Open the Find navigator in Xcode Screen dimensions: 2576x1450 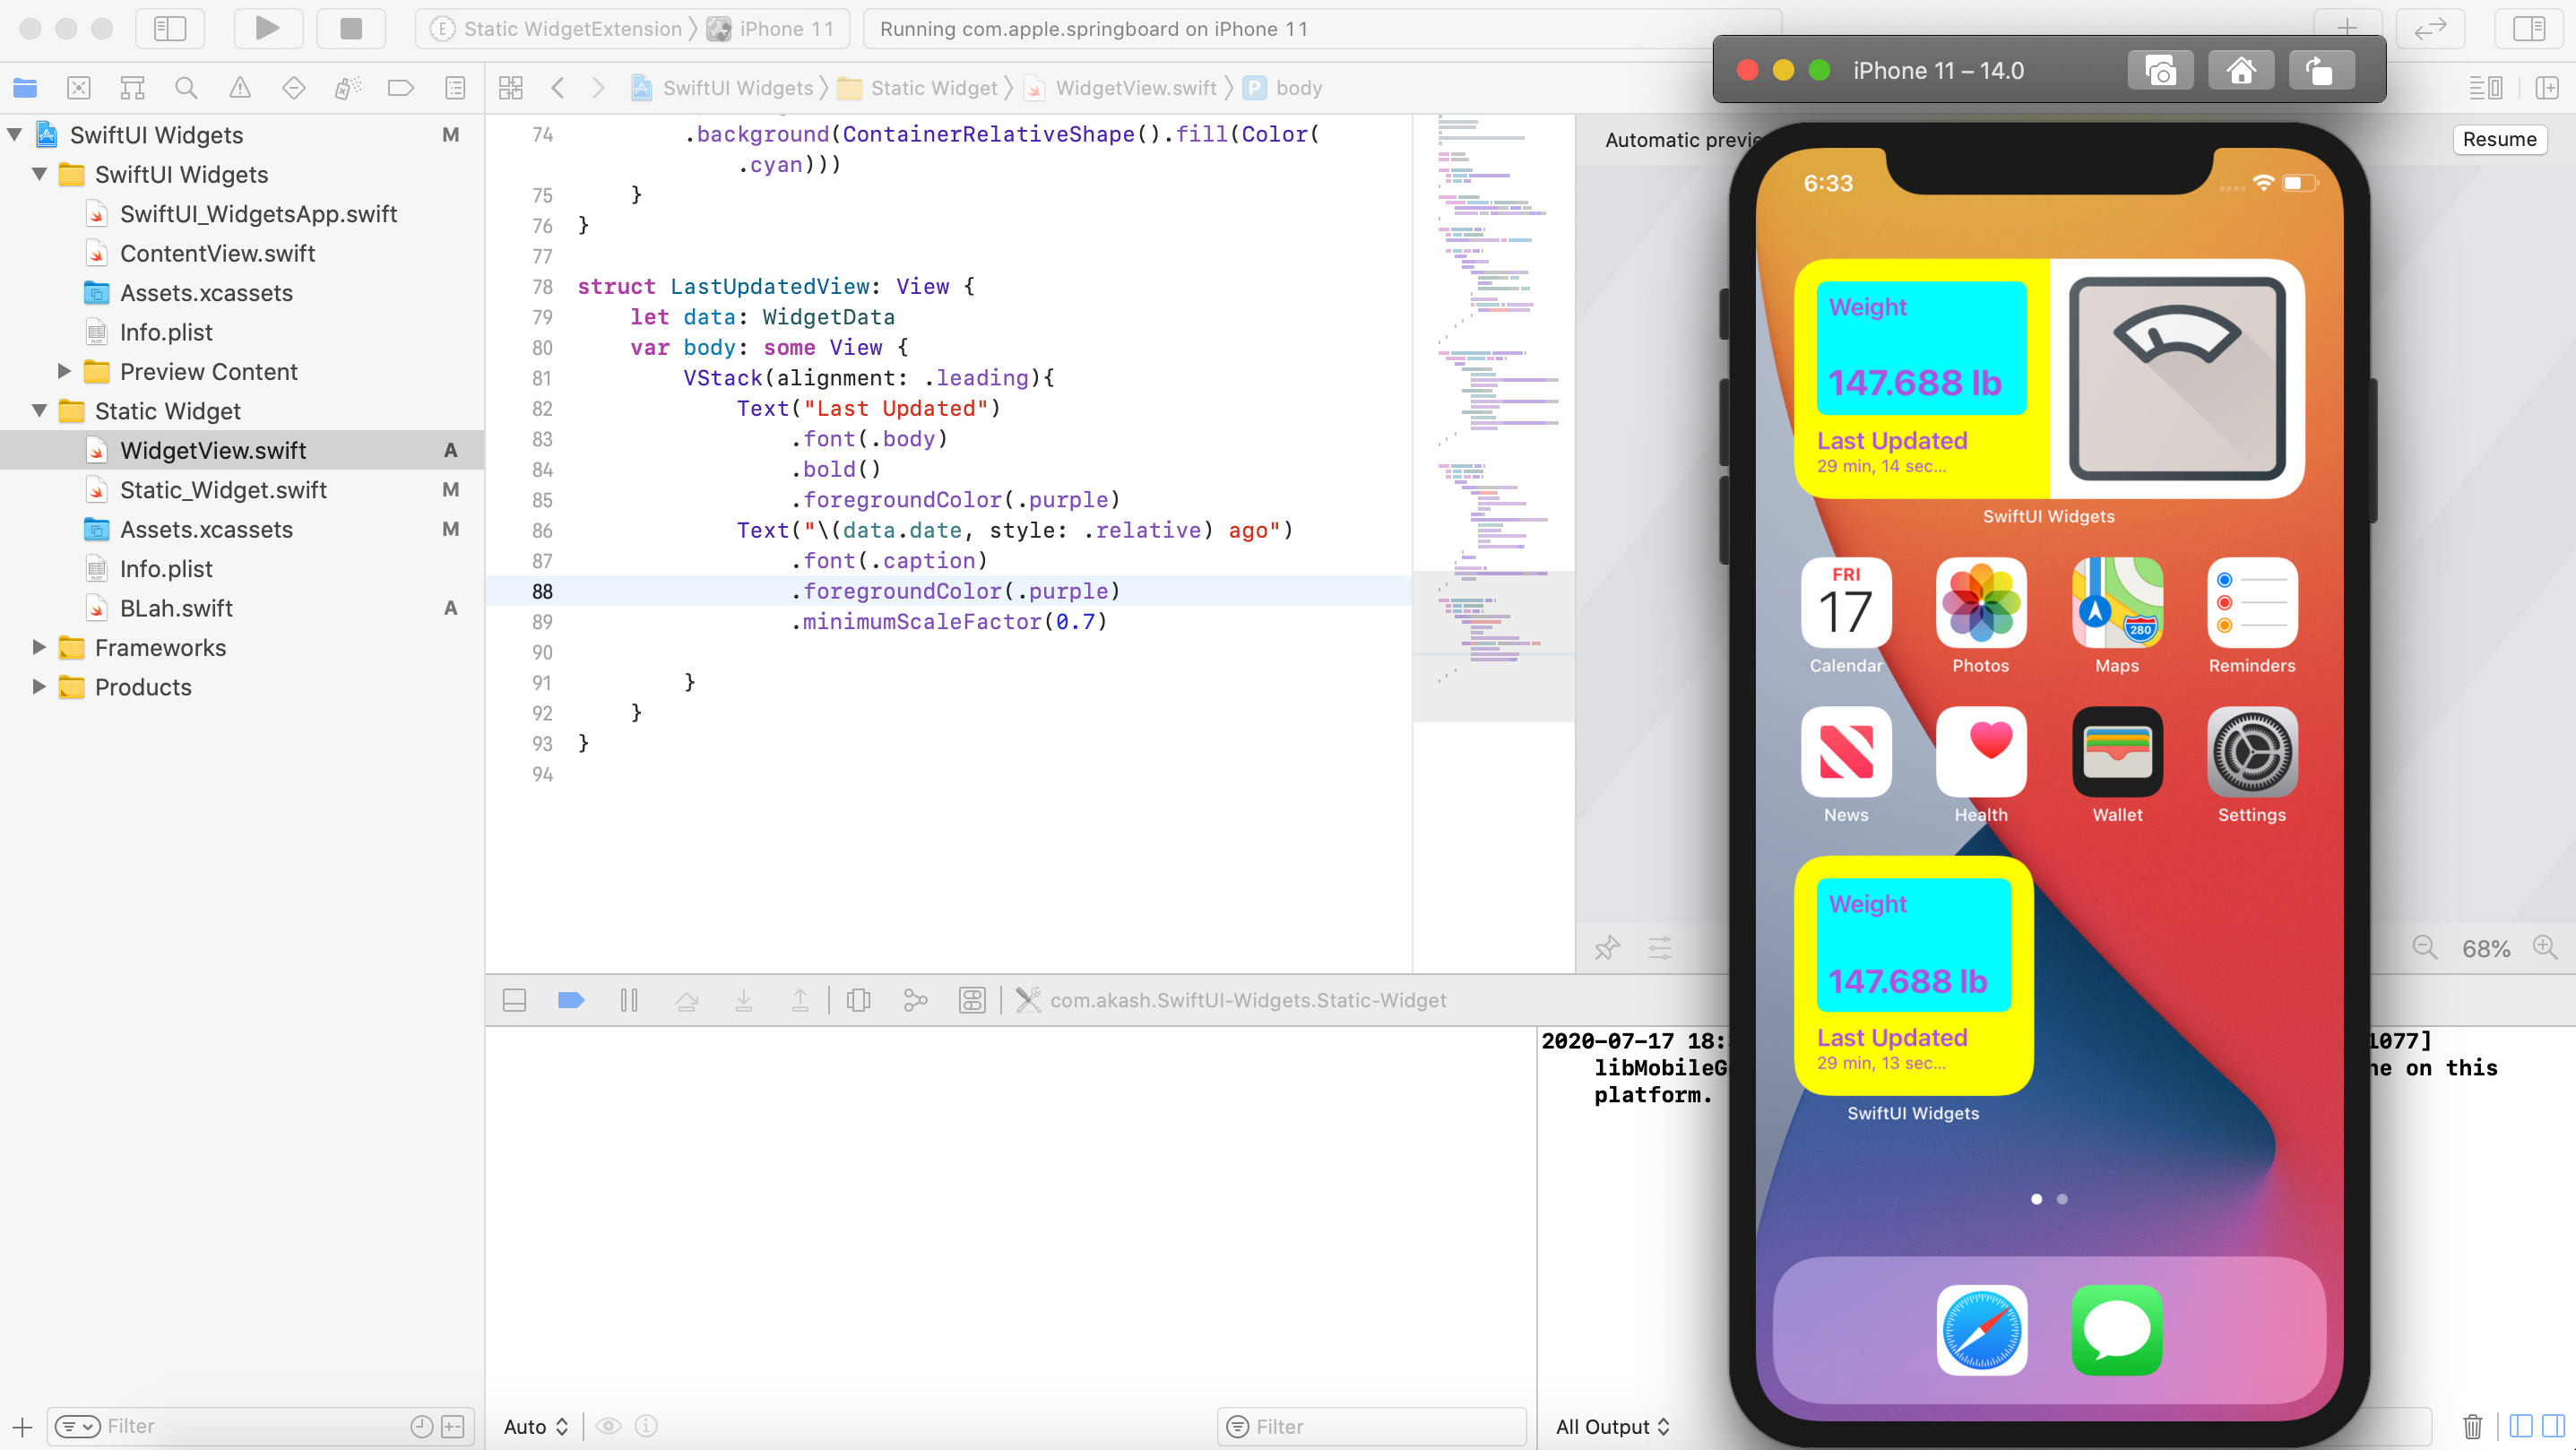[185, 87]
